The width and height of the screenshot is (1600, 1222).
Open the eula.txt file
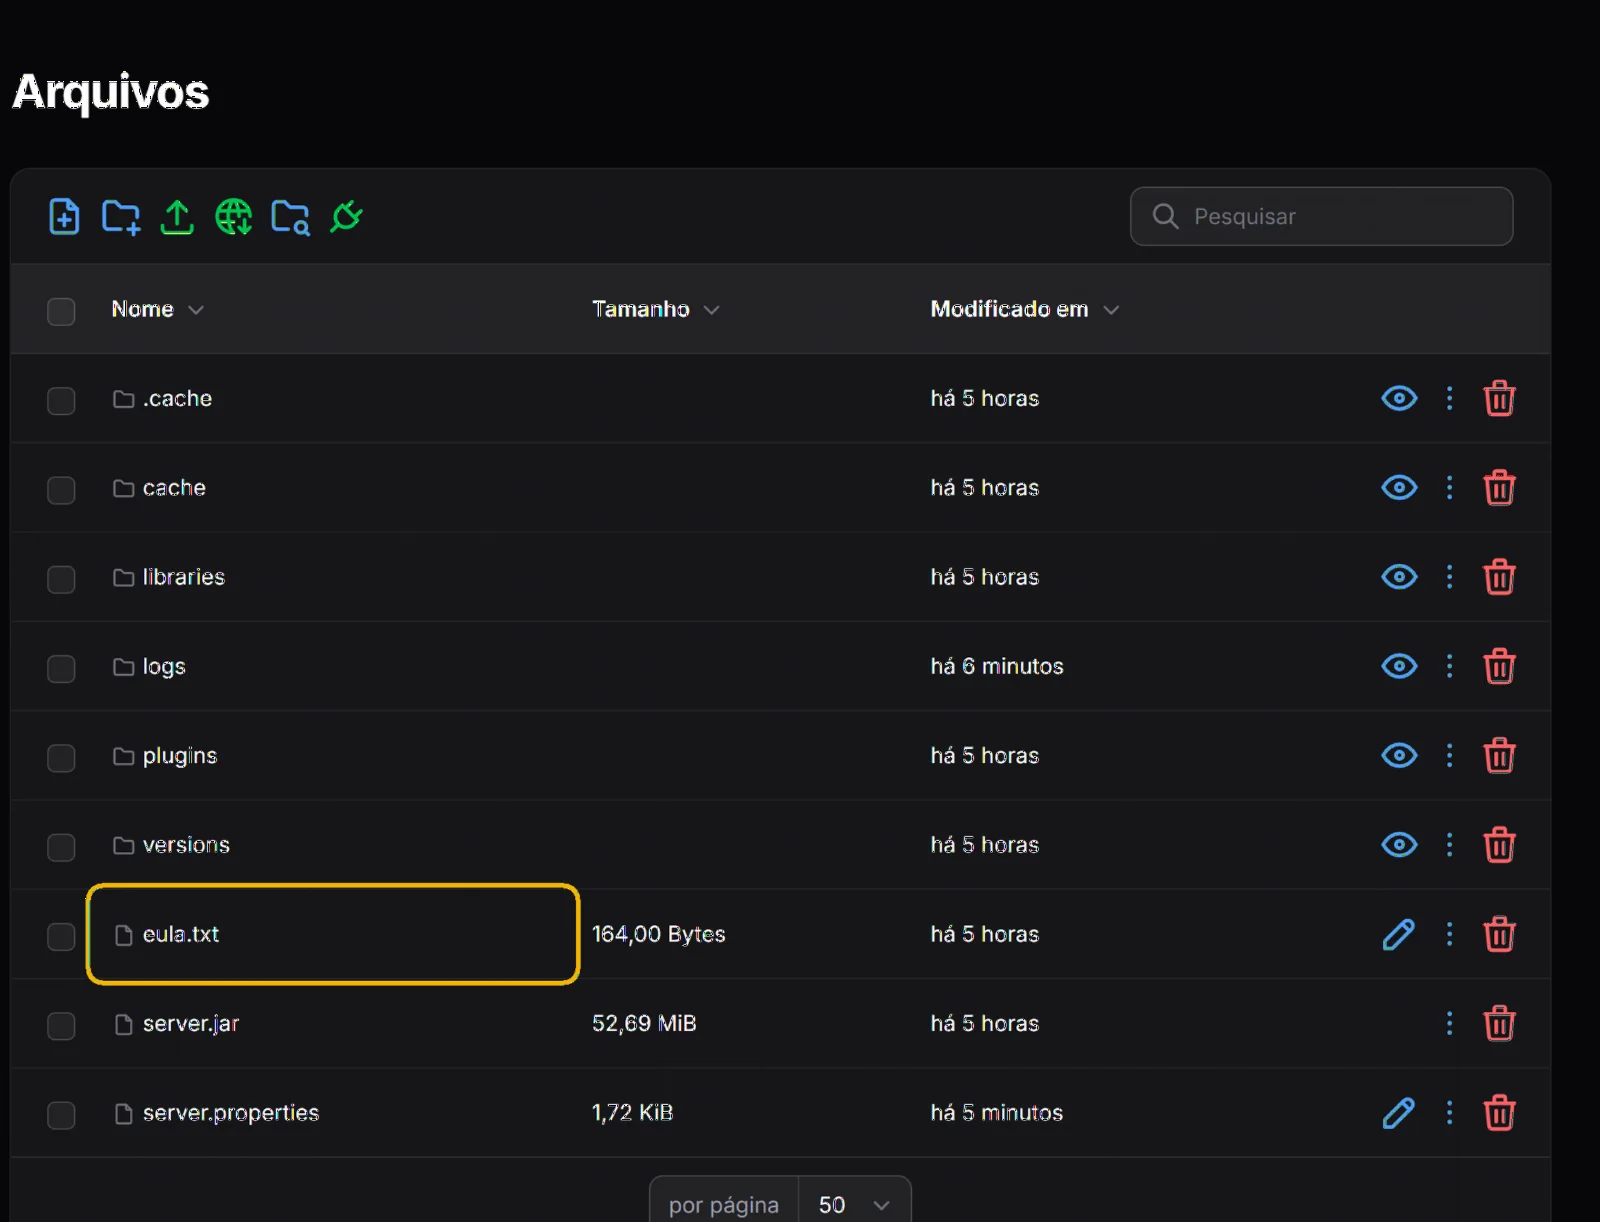tap(181, 934)
